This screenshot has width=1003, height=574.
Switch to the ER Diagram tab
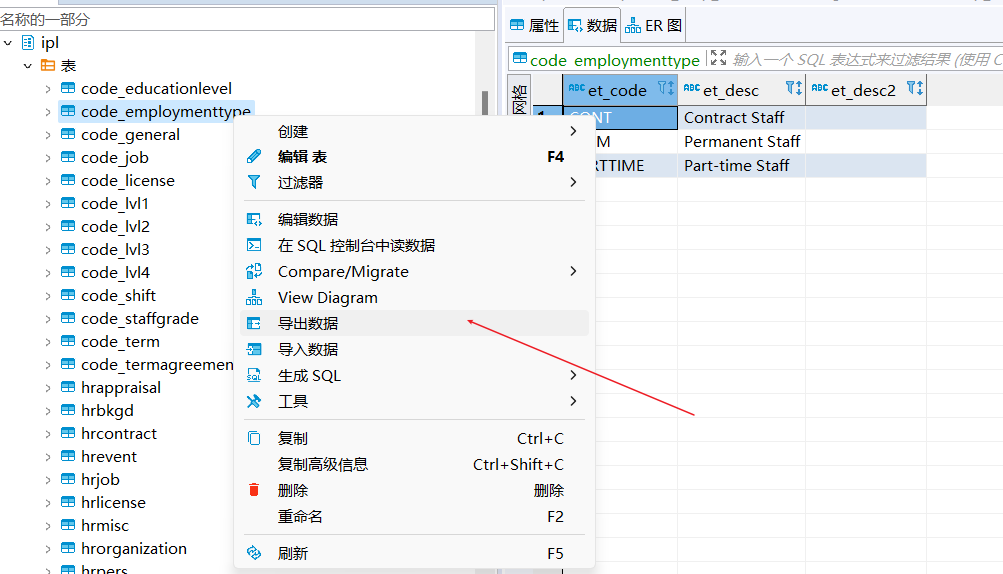[653, 26]
